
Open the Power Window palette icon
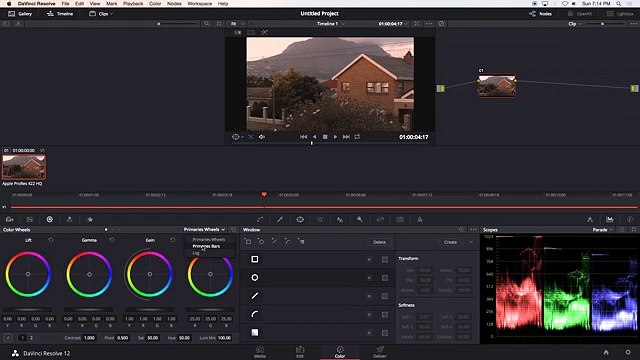[300, 220]
